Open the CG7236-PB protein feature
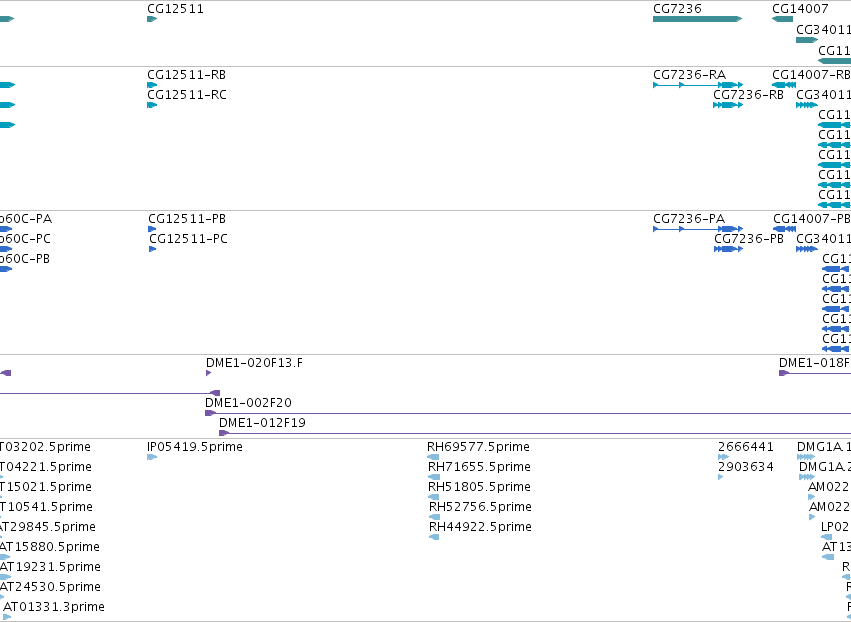This screenshot has height=622, width=851. point(749,239)
